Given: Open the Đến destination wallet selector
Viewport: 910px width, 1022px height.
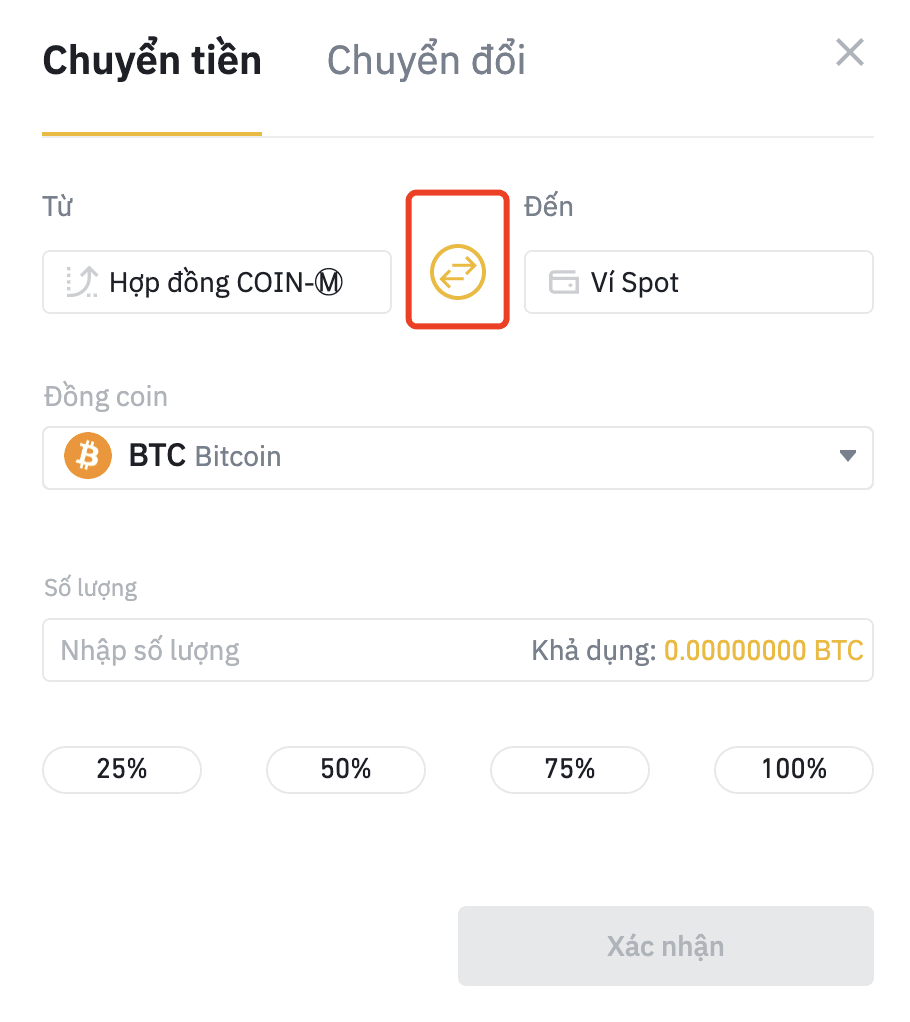Looking at the screenshot, I should coord(699,282).
